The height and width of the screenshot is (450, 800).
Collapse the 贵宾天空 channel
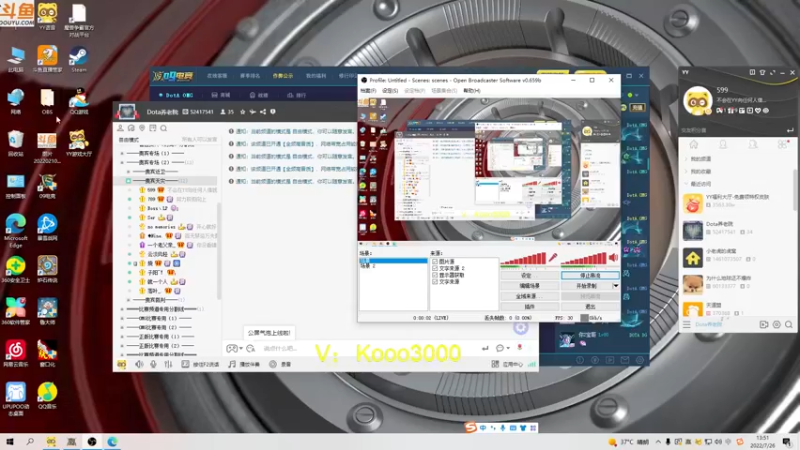[129, 181]
